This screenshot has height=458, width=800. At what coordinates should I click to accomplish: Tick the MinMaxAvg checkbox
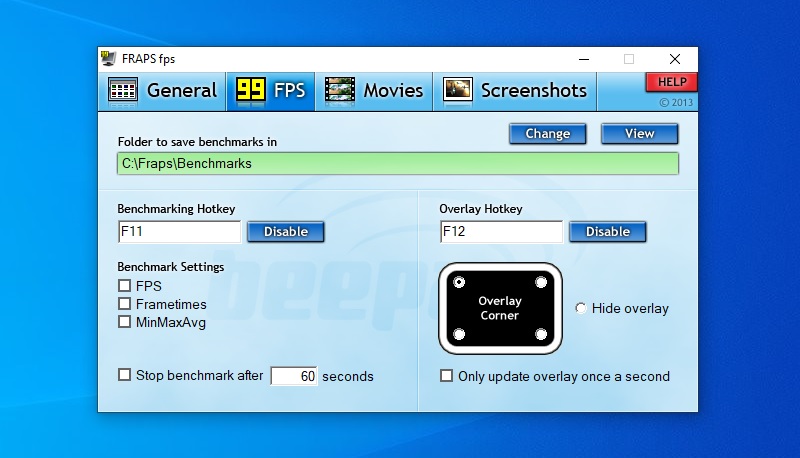click(124, 322)
